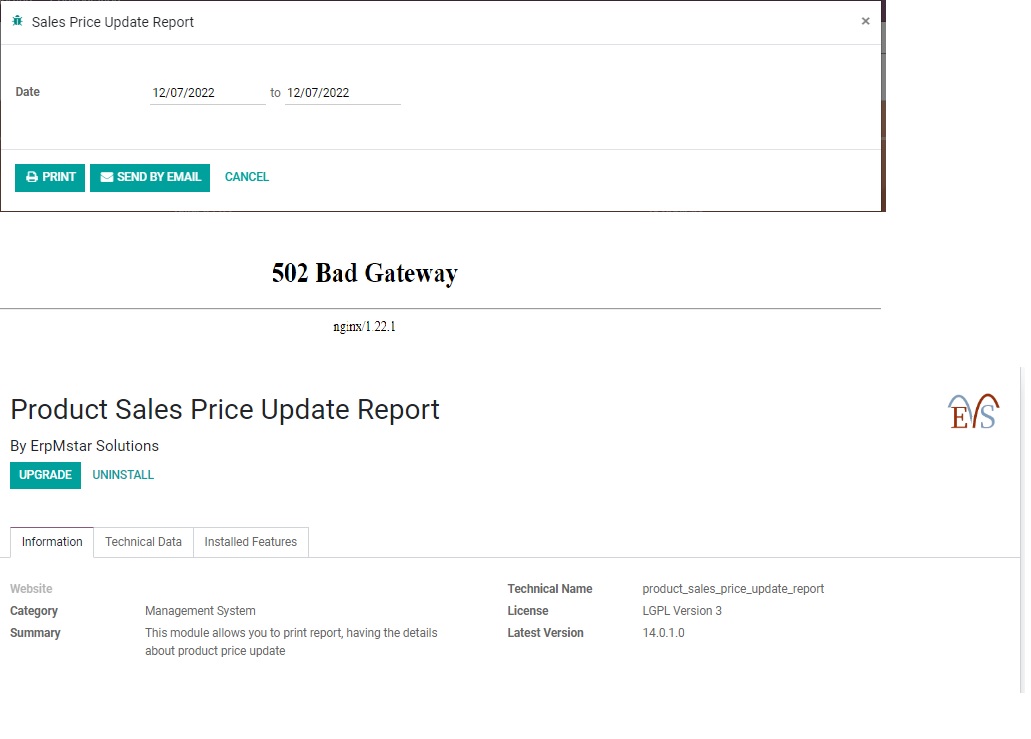Click the 'By ErpMstar Solutions' author link
Viewport: 1031px width, 739px height.
84,446
